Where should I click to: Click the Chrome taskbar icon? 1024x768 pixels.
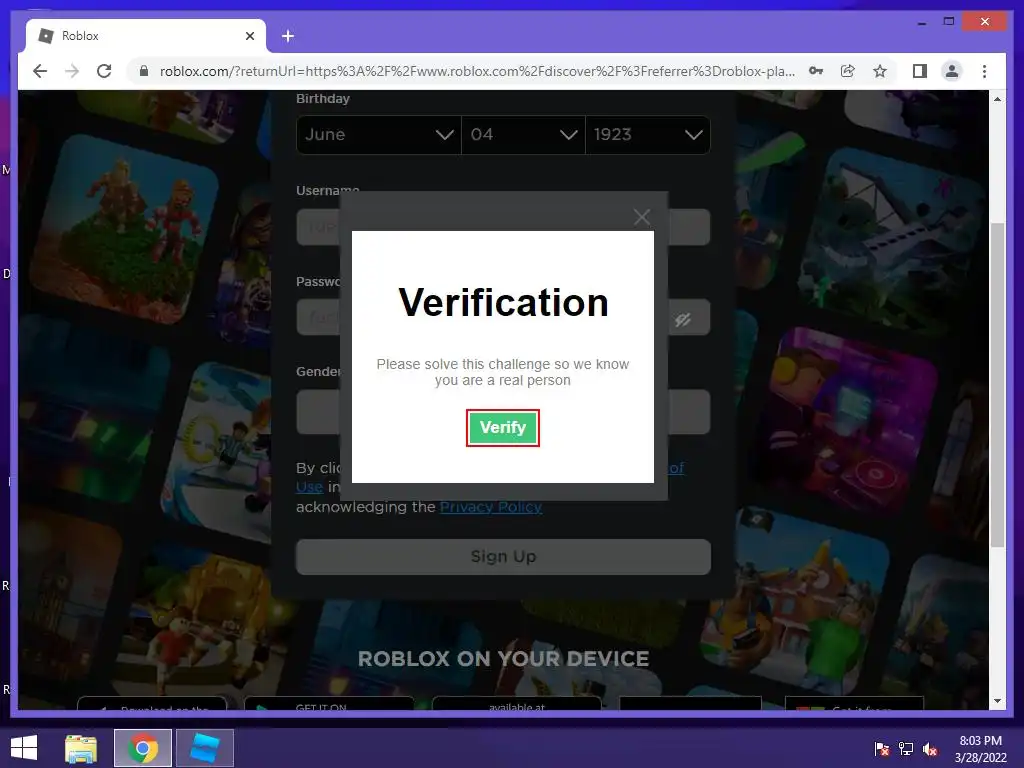point(143,748)
